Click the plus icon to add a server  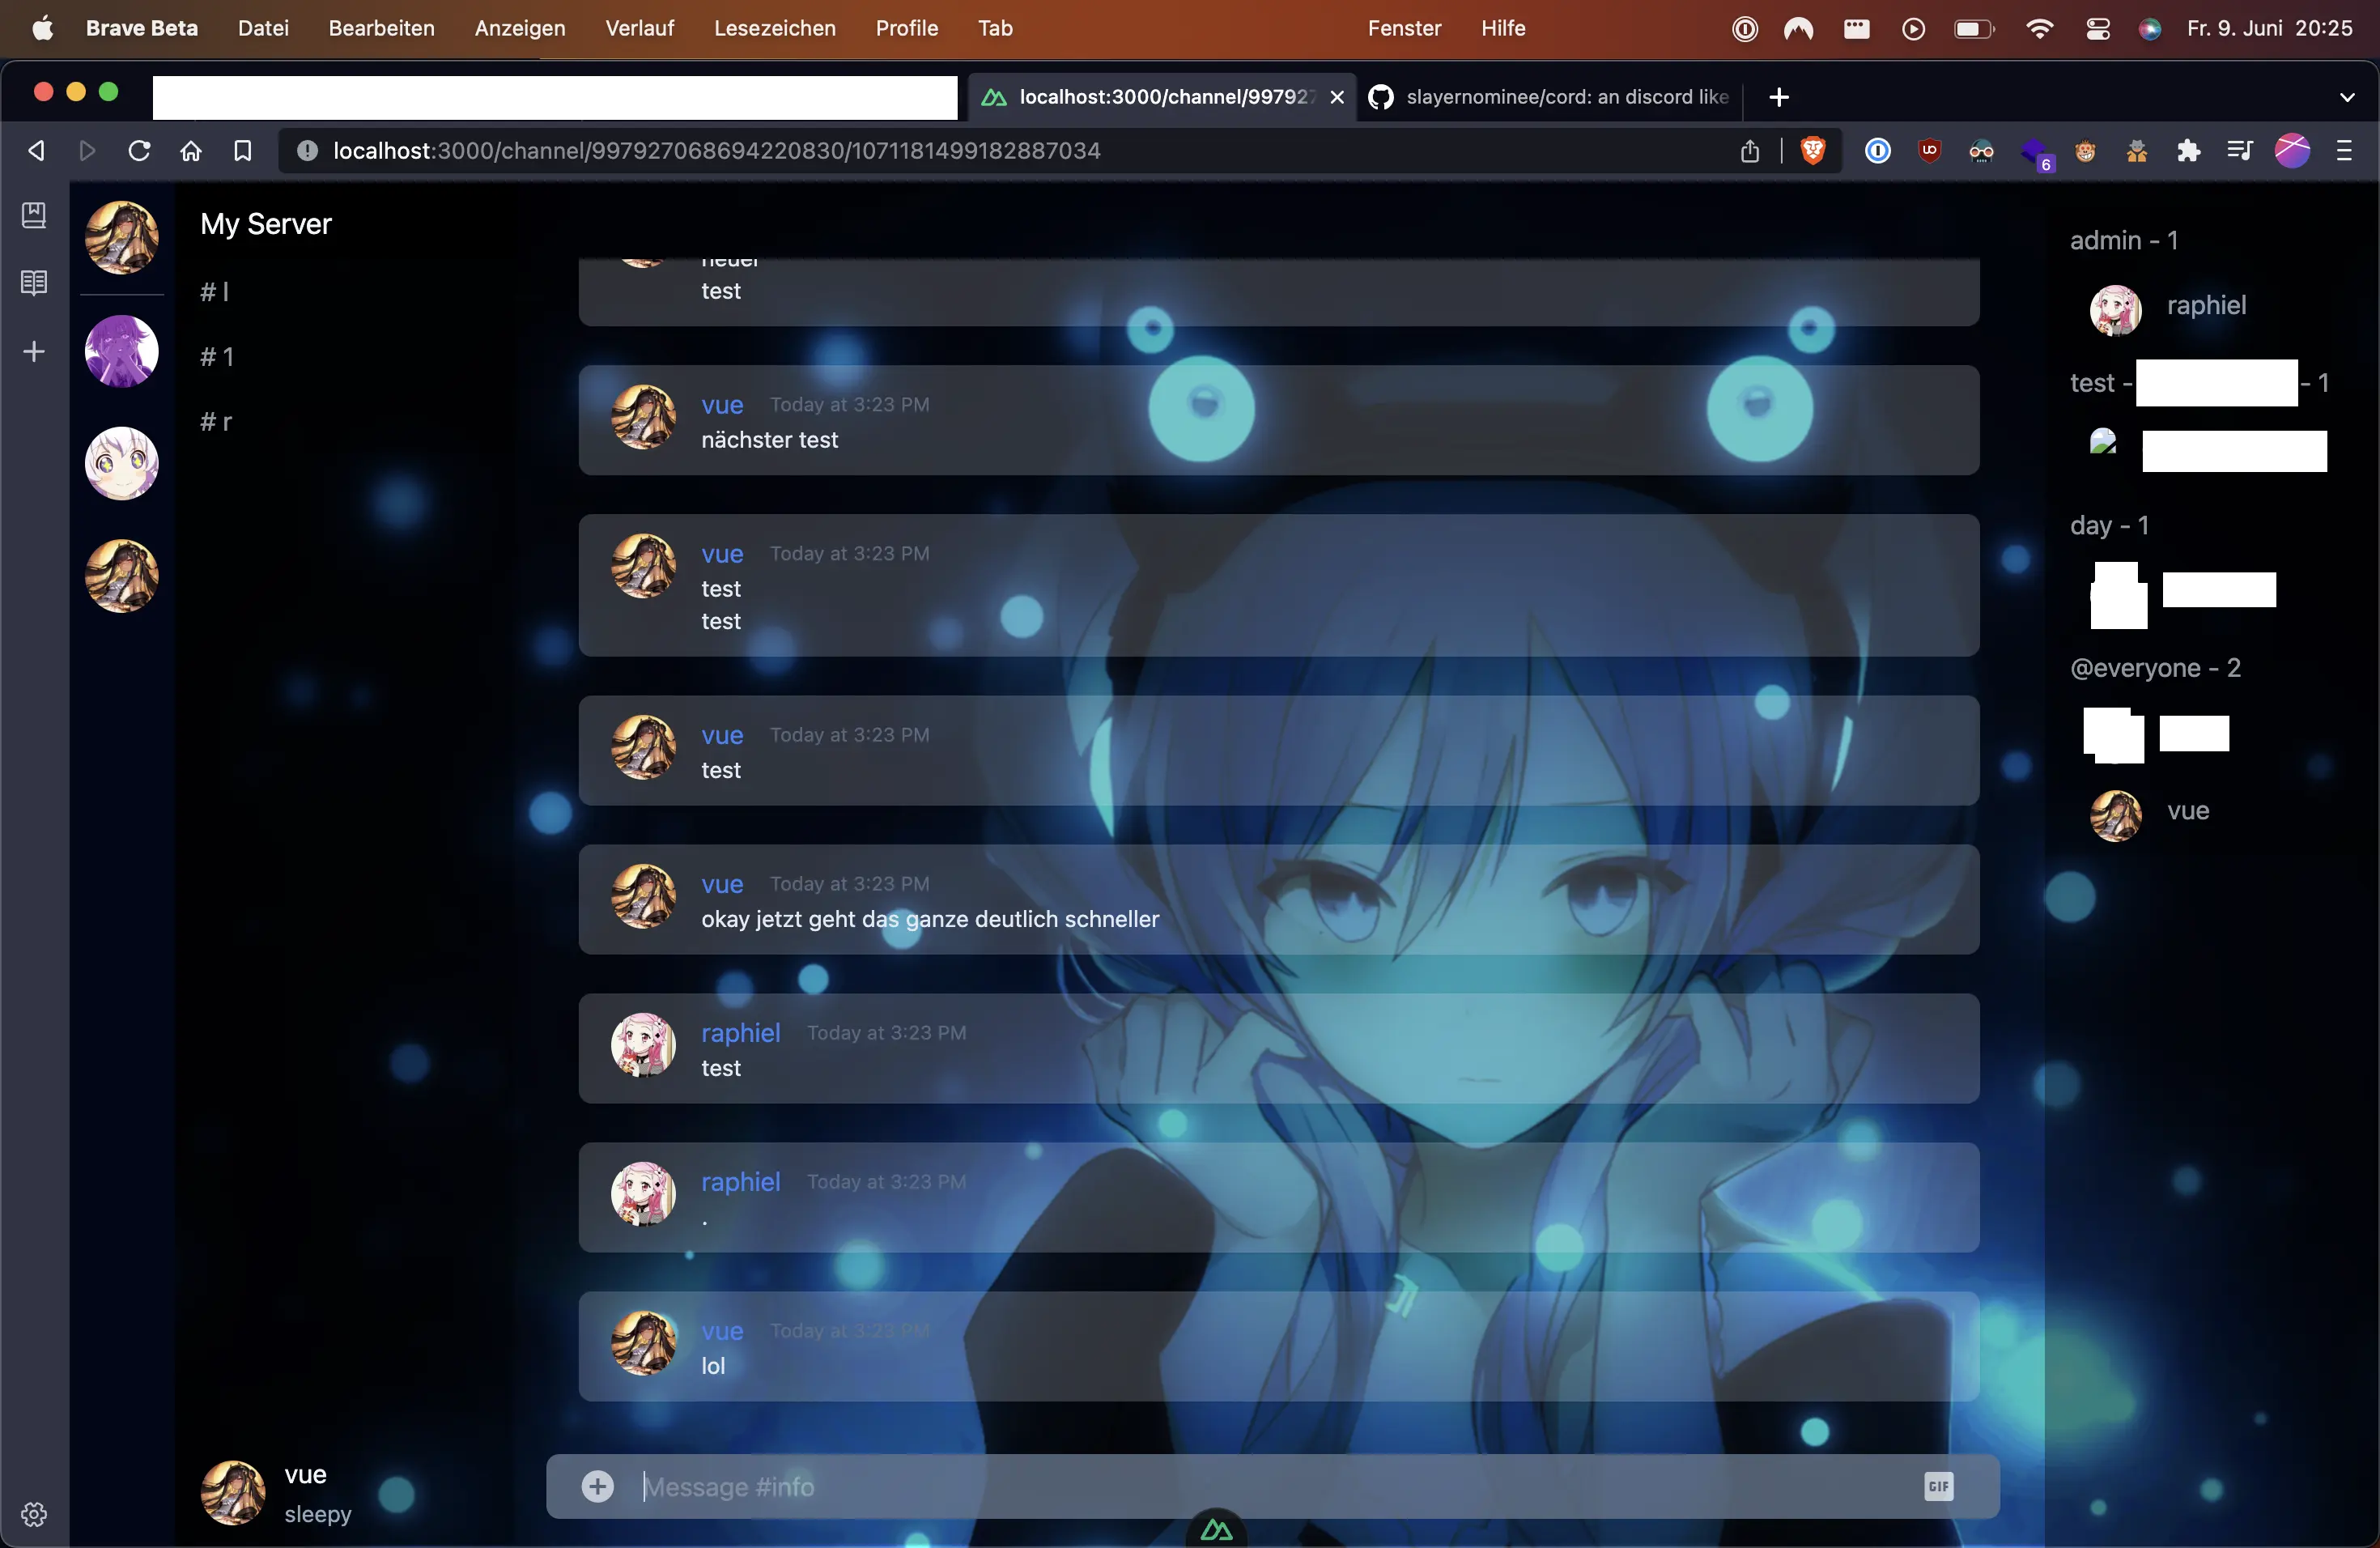[x=34, y=352]
